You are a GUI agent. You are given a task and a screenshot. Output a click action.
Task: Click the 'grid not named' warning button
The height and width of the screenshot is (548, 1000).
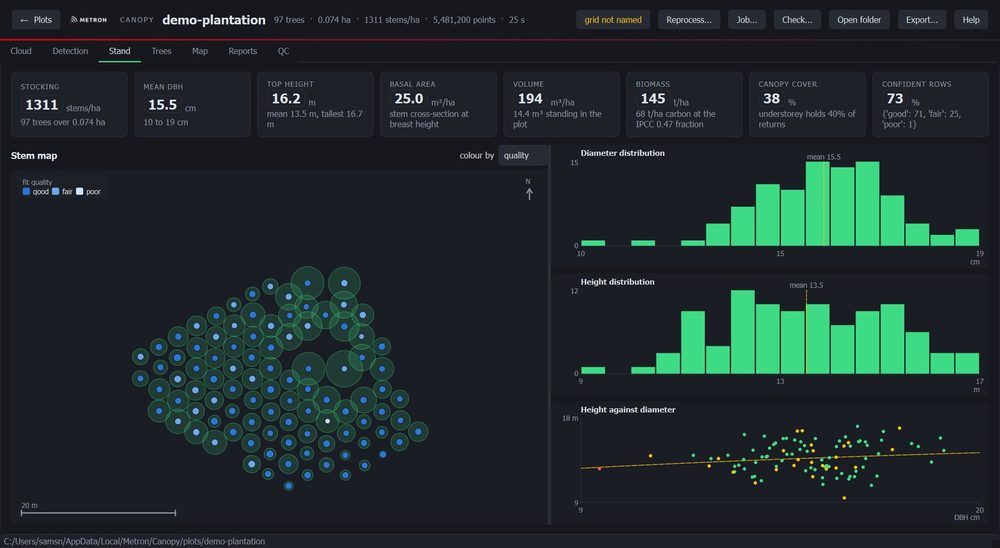click(613, 20)
